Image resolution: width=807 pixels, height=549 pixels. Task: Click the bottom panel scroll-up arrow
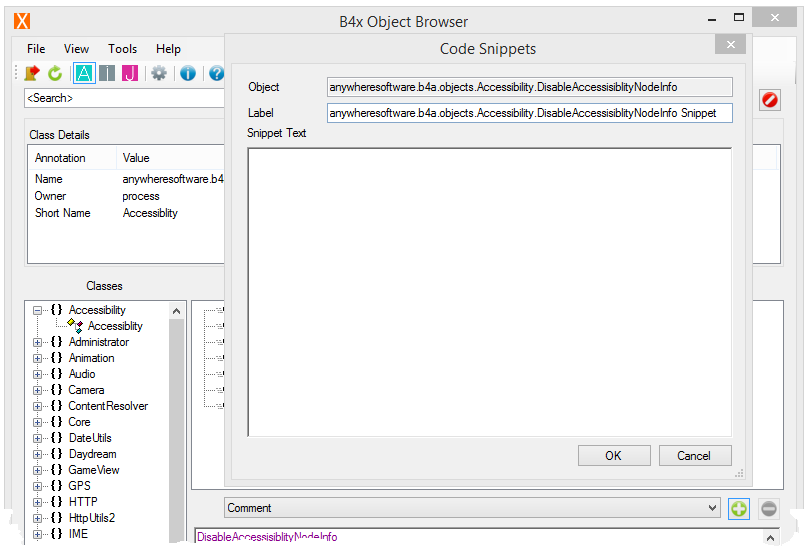point(770,538)
